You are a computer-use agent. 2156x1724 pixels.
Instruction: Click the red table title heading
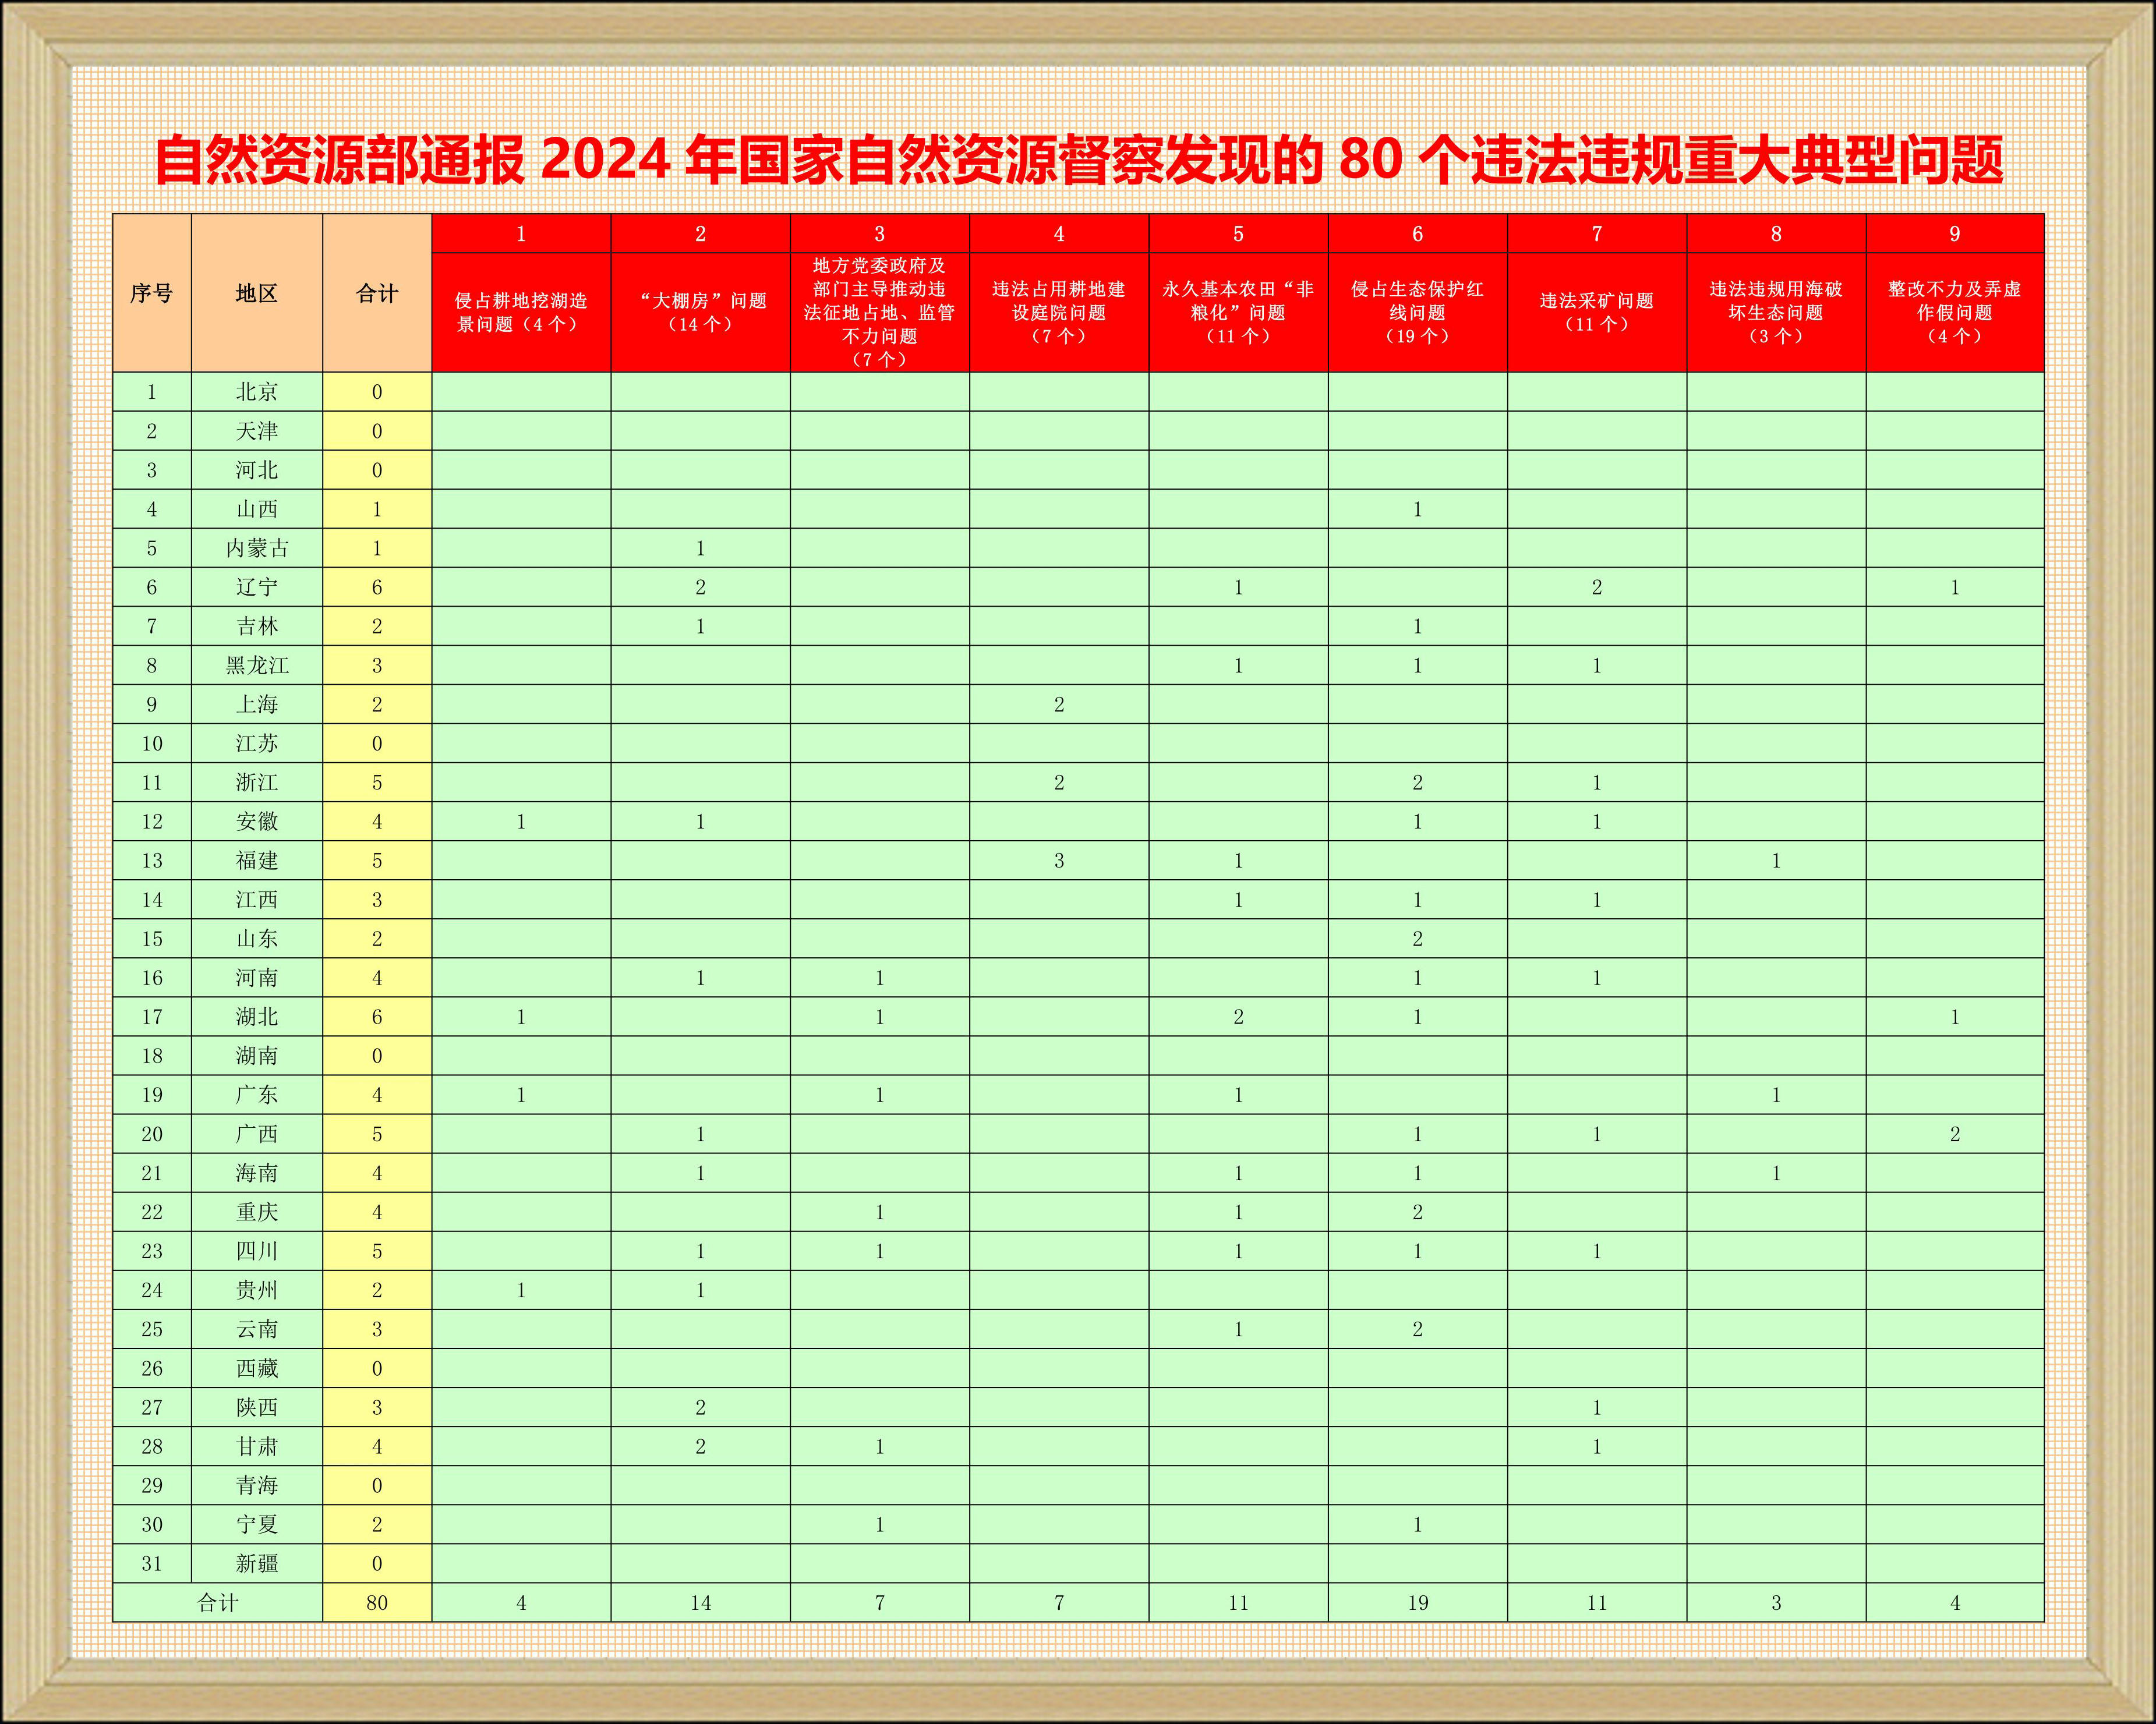click(x=1078, y=160)
